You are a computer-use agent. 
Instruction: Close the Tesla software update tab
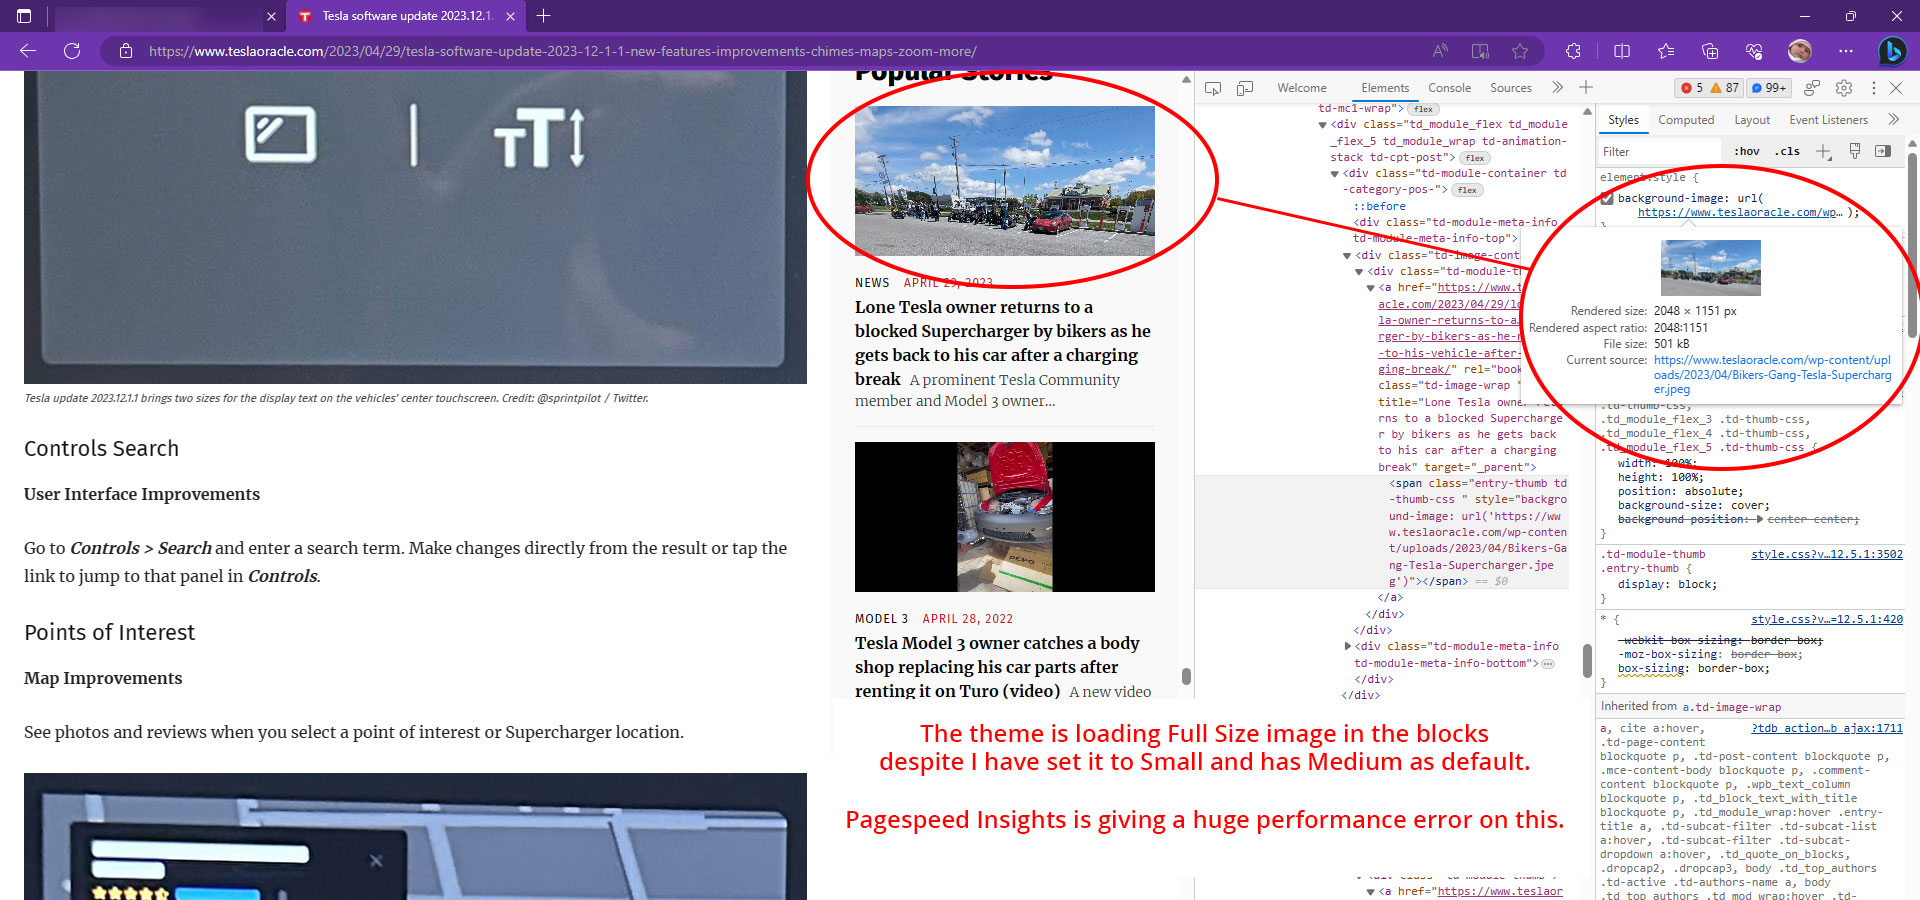(510, 16)
